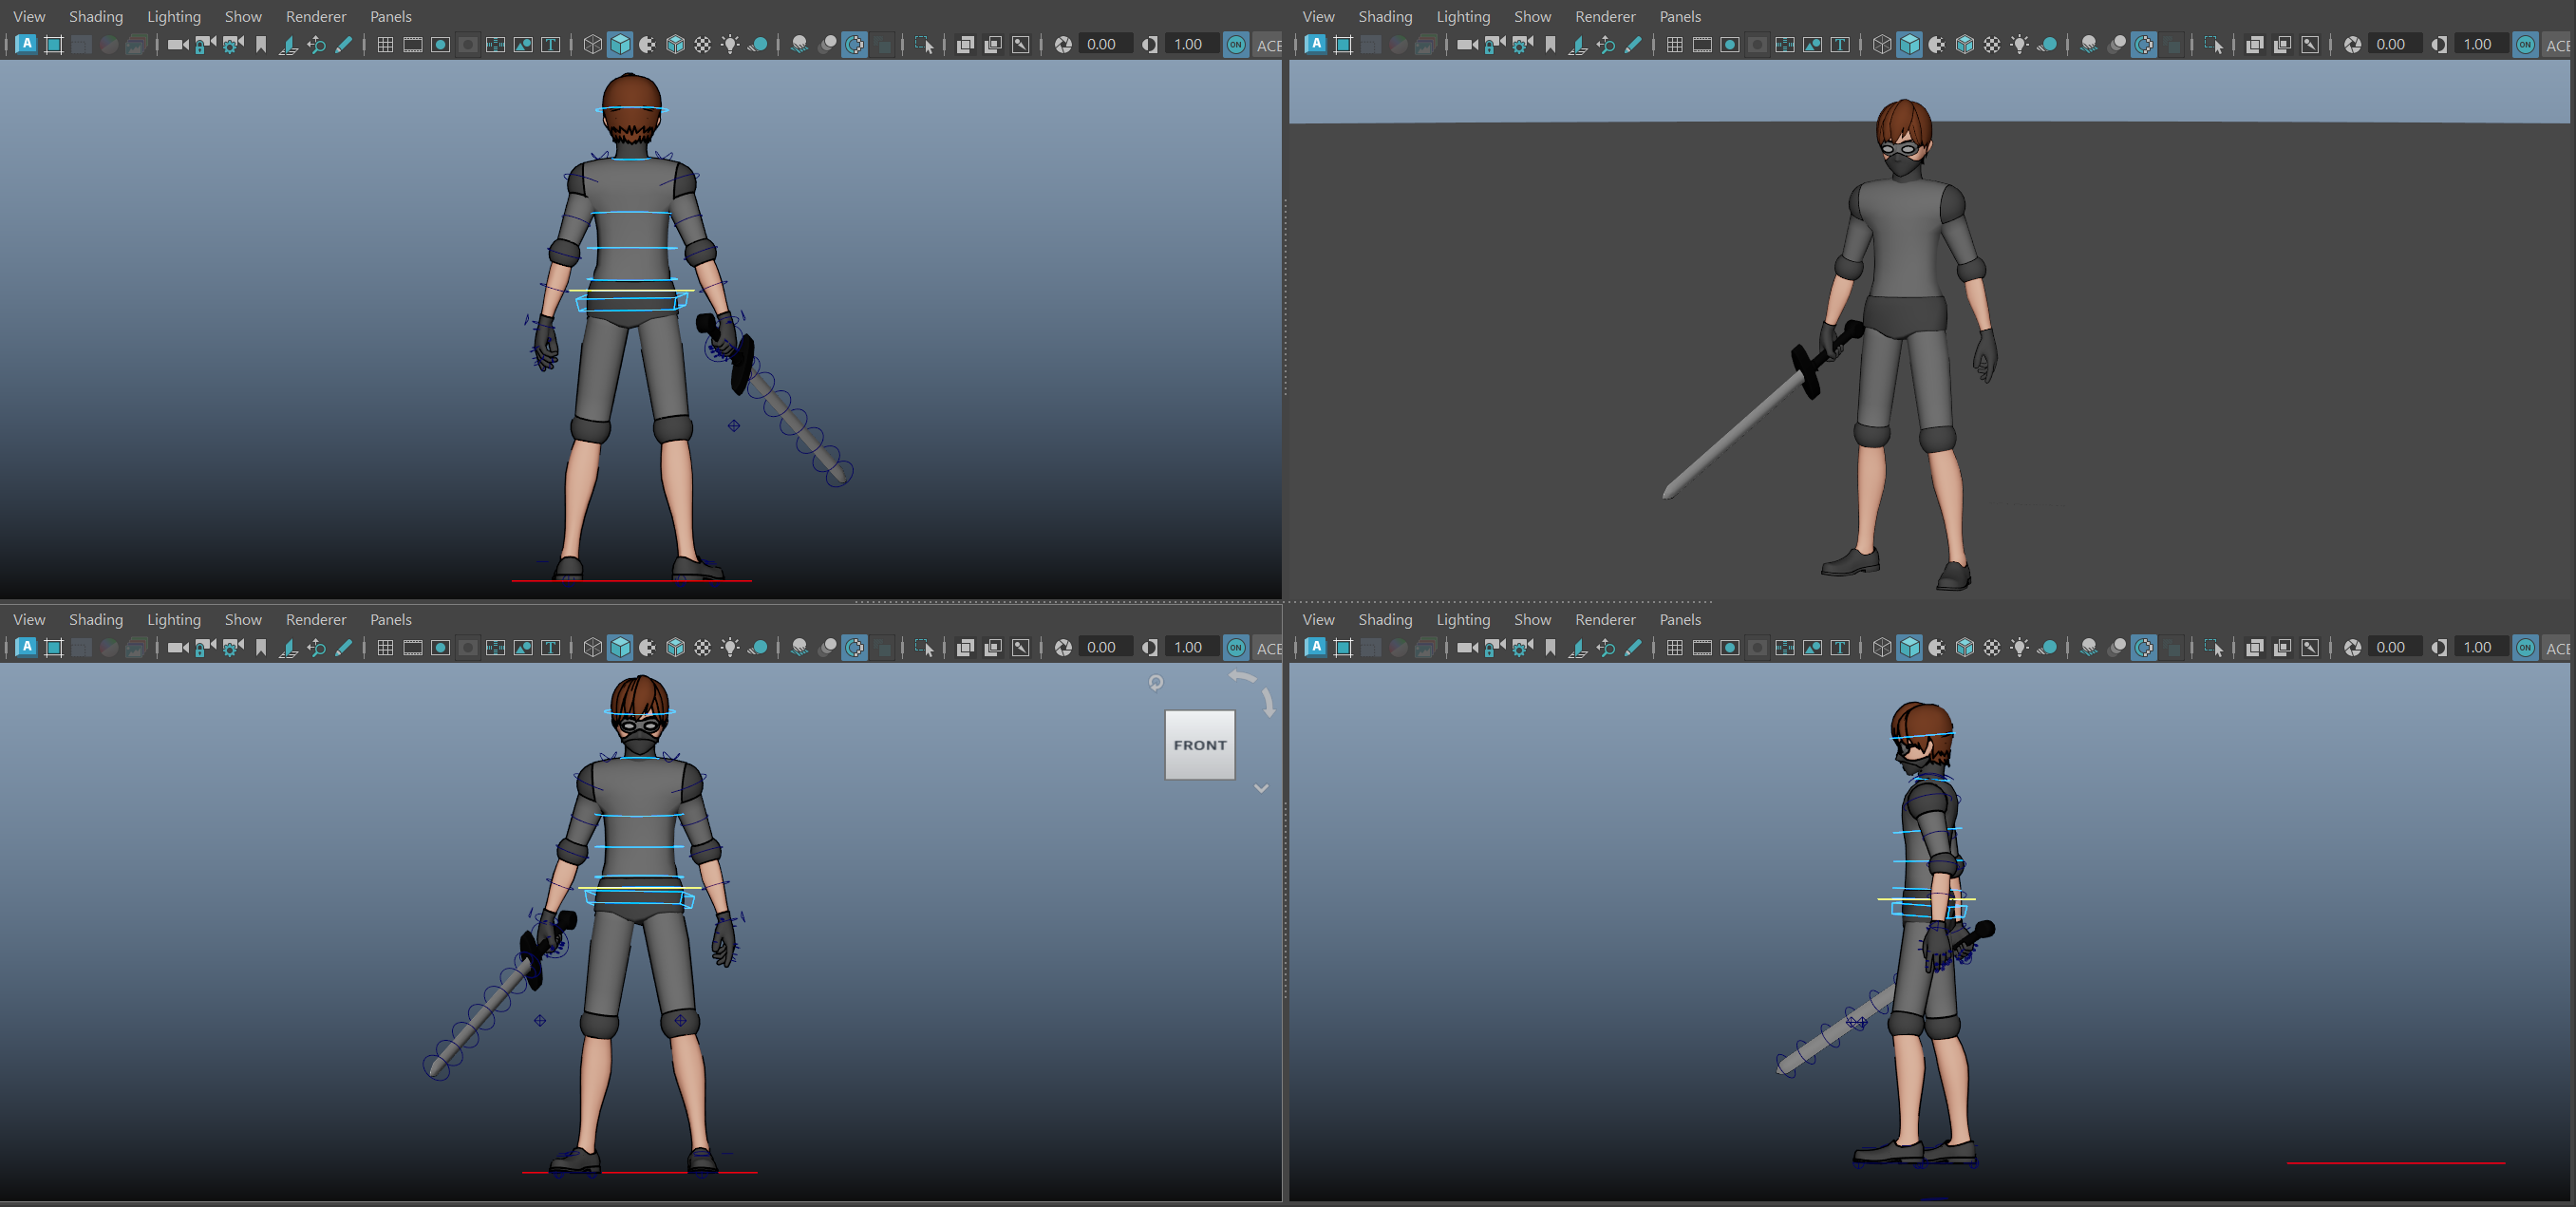This screenshot has height=1207, width=2576.
Task: Click Screen Space Ambient Occlusion icon in front-view panel
Action: tap(799, 648)
